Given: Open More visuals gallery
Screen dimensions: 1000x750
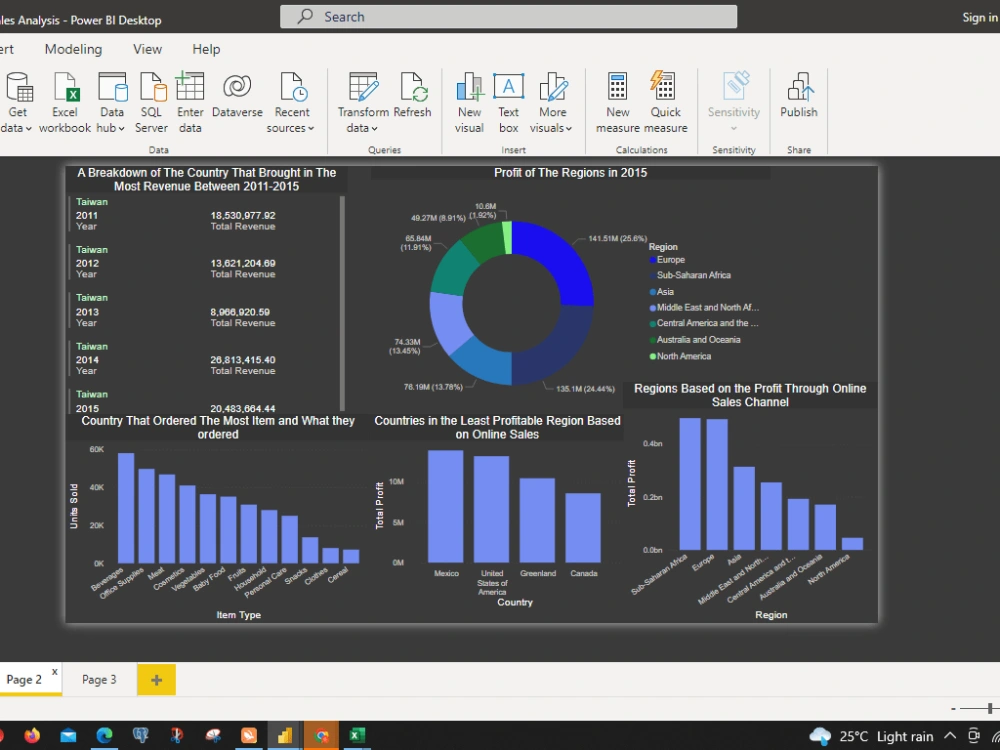Looking at the screenshot, I should pyautogui.click(x=552, y=102).
